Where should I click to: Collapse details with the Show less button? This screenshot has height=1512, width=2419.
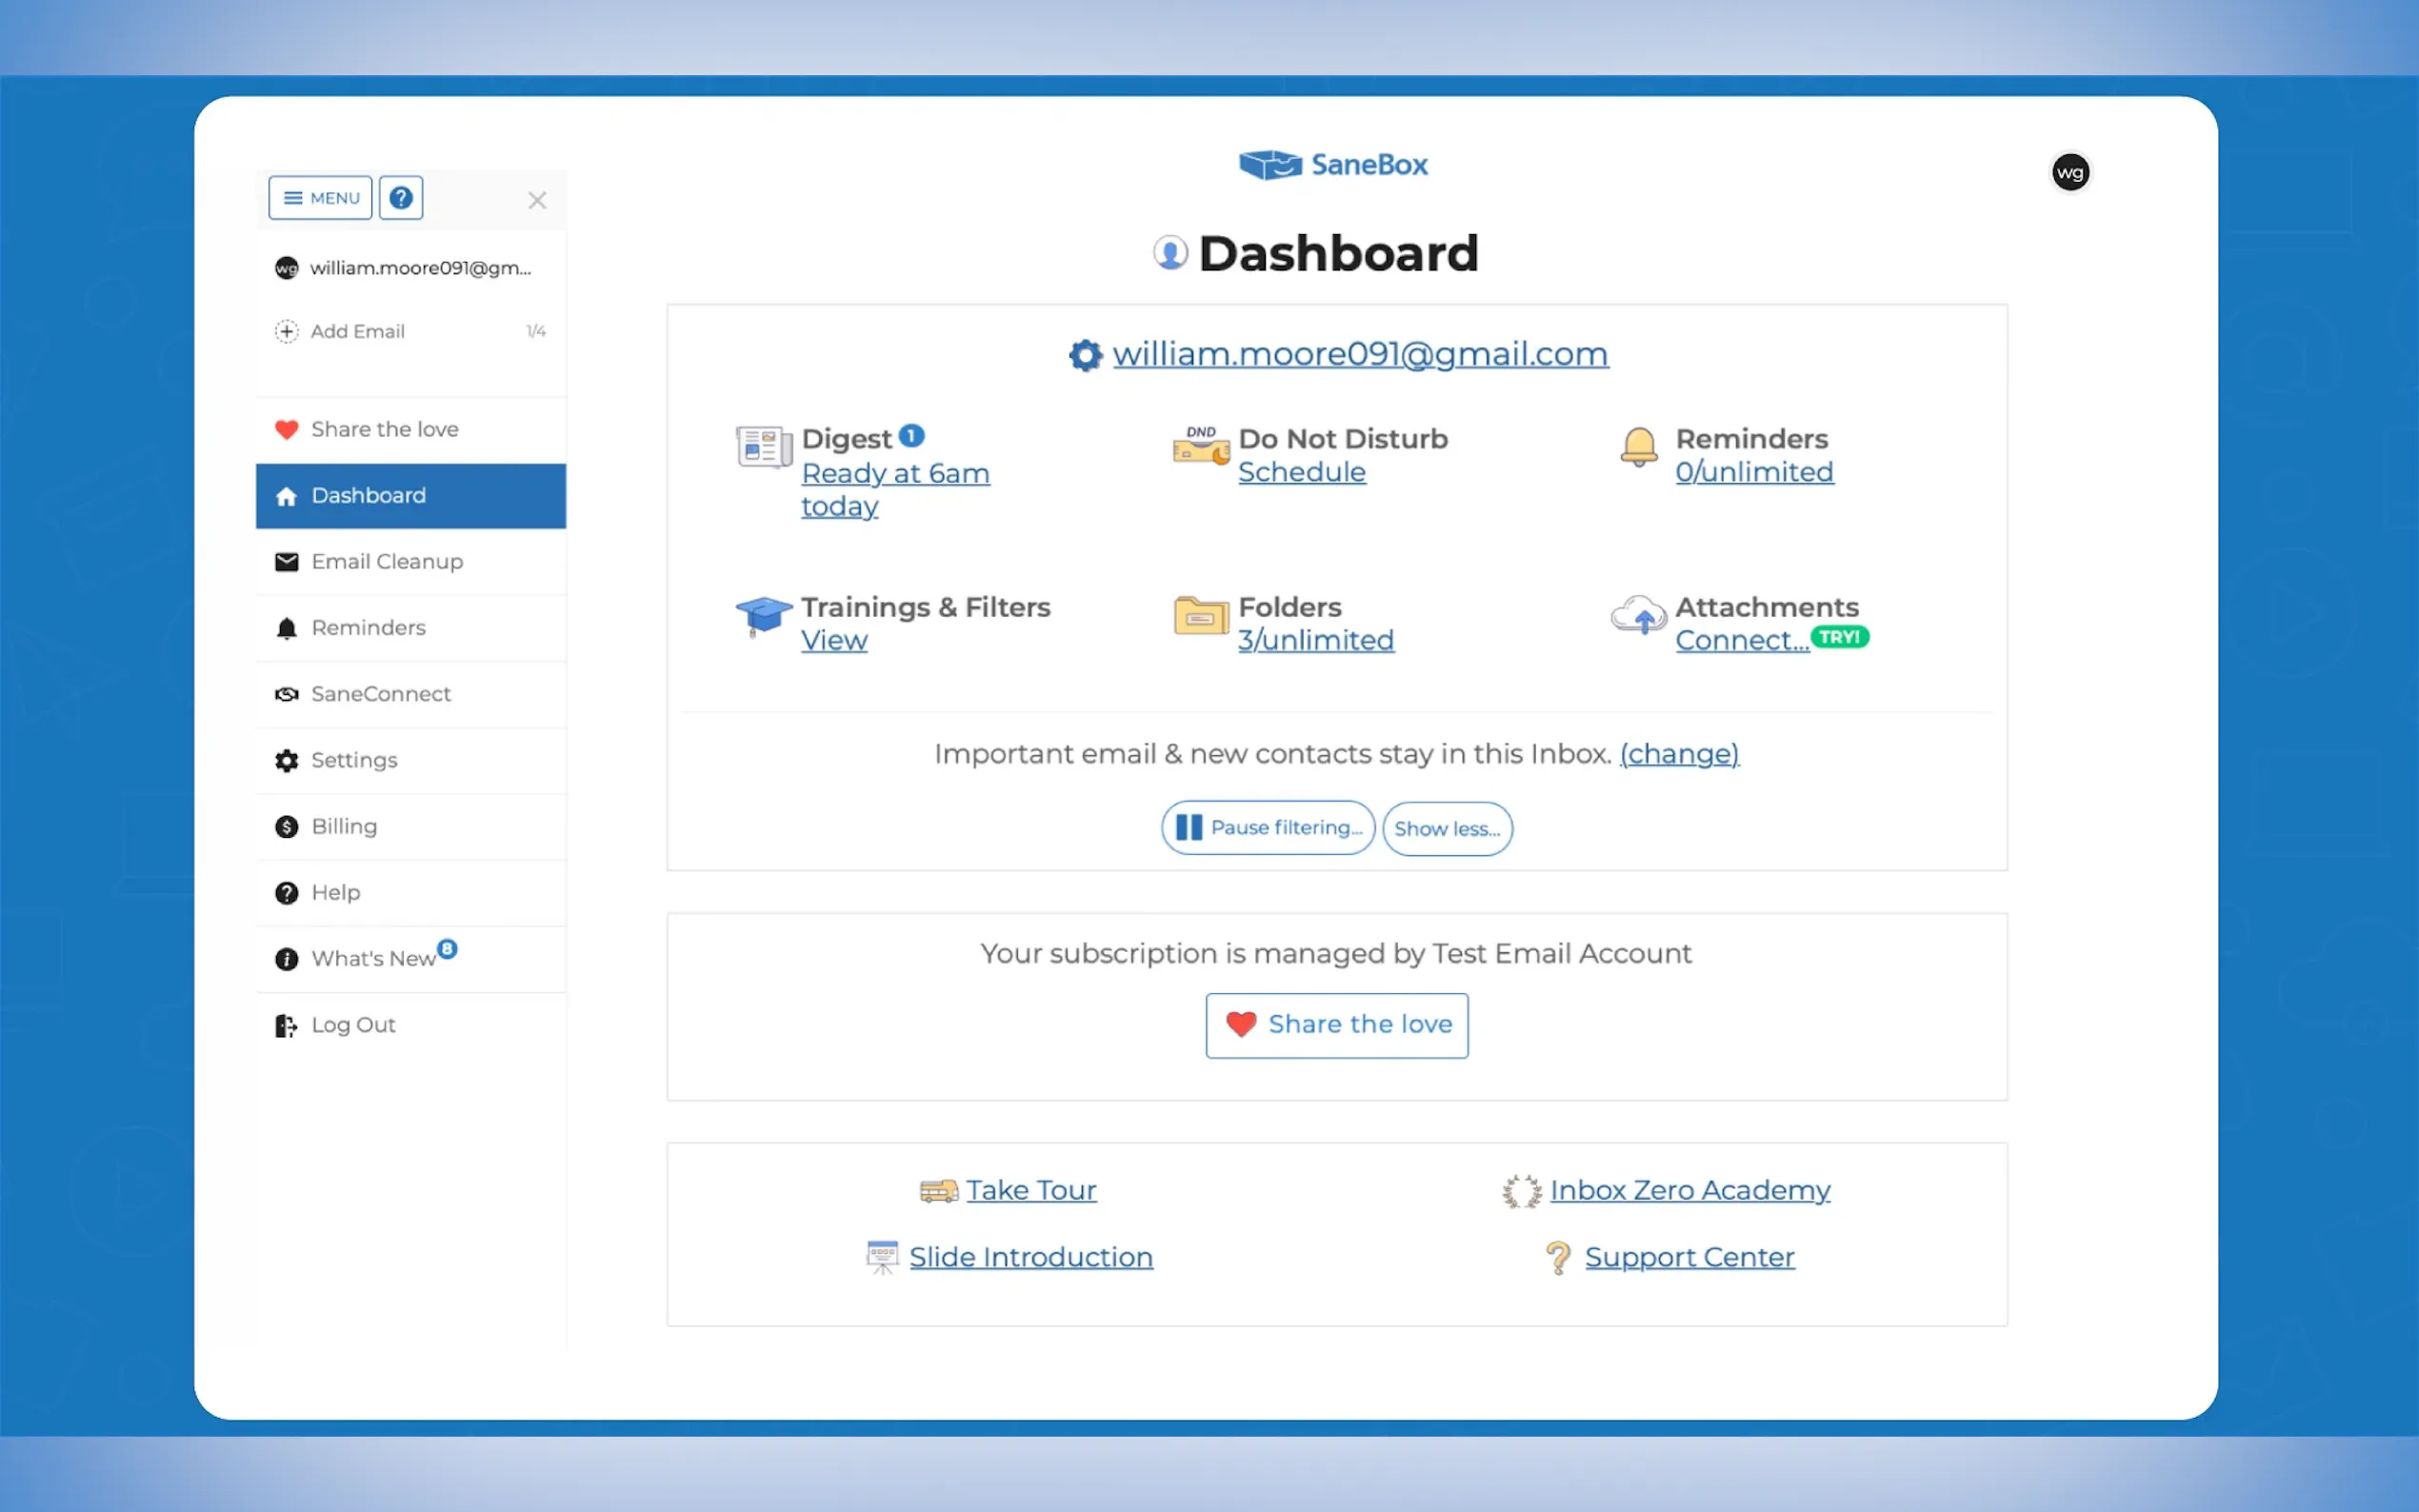coord(1446,829)
